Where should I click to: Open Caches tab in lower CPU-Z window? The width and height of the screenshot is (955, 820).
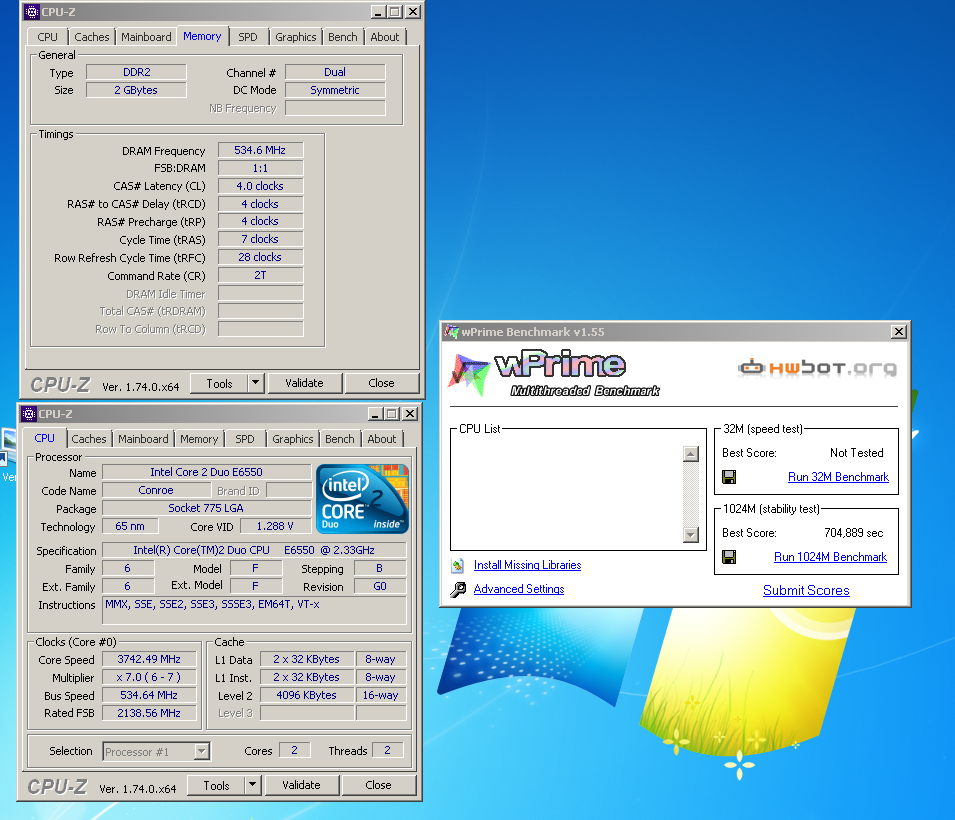tap(88, 439)
